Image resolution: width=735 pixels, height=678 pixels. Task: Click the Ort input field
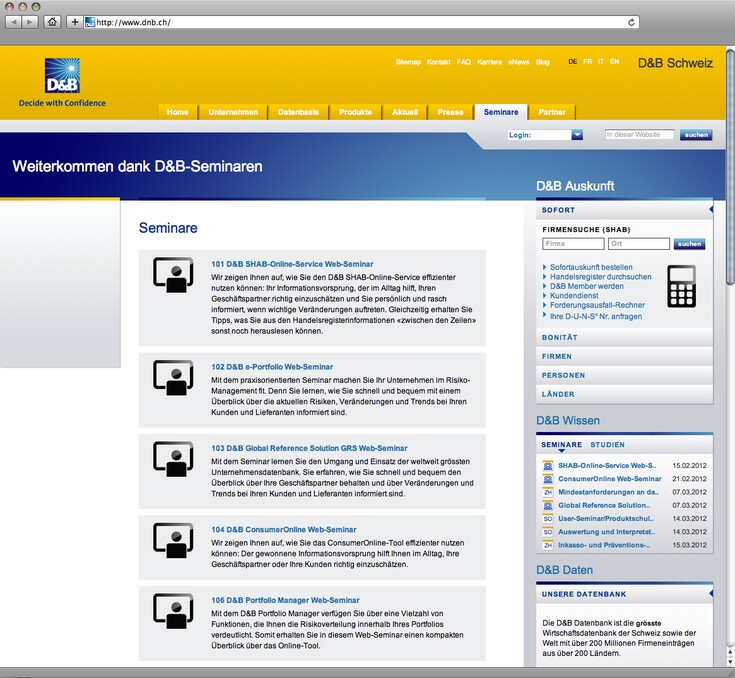638,244
